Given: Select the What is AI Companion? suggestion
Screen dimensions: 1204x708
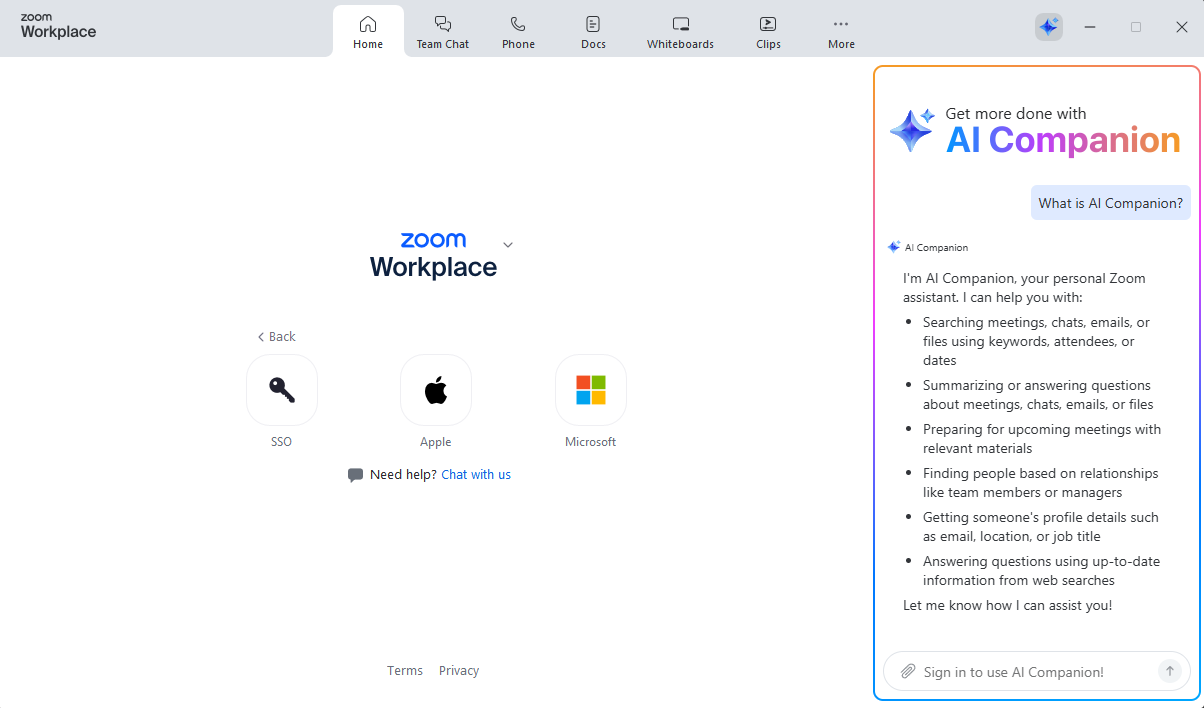Looking at the screenshot, I should click(1110, 202).
